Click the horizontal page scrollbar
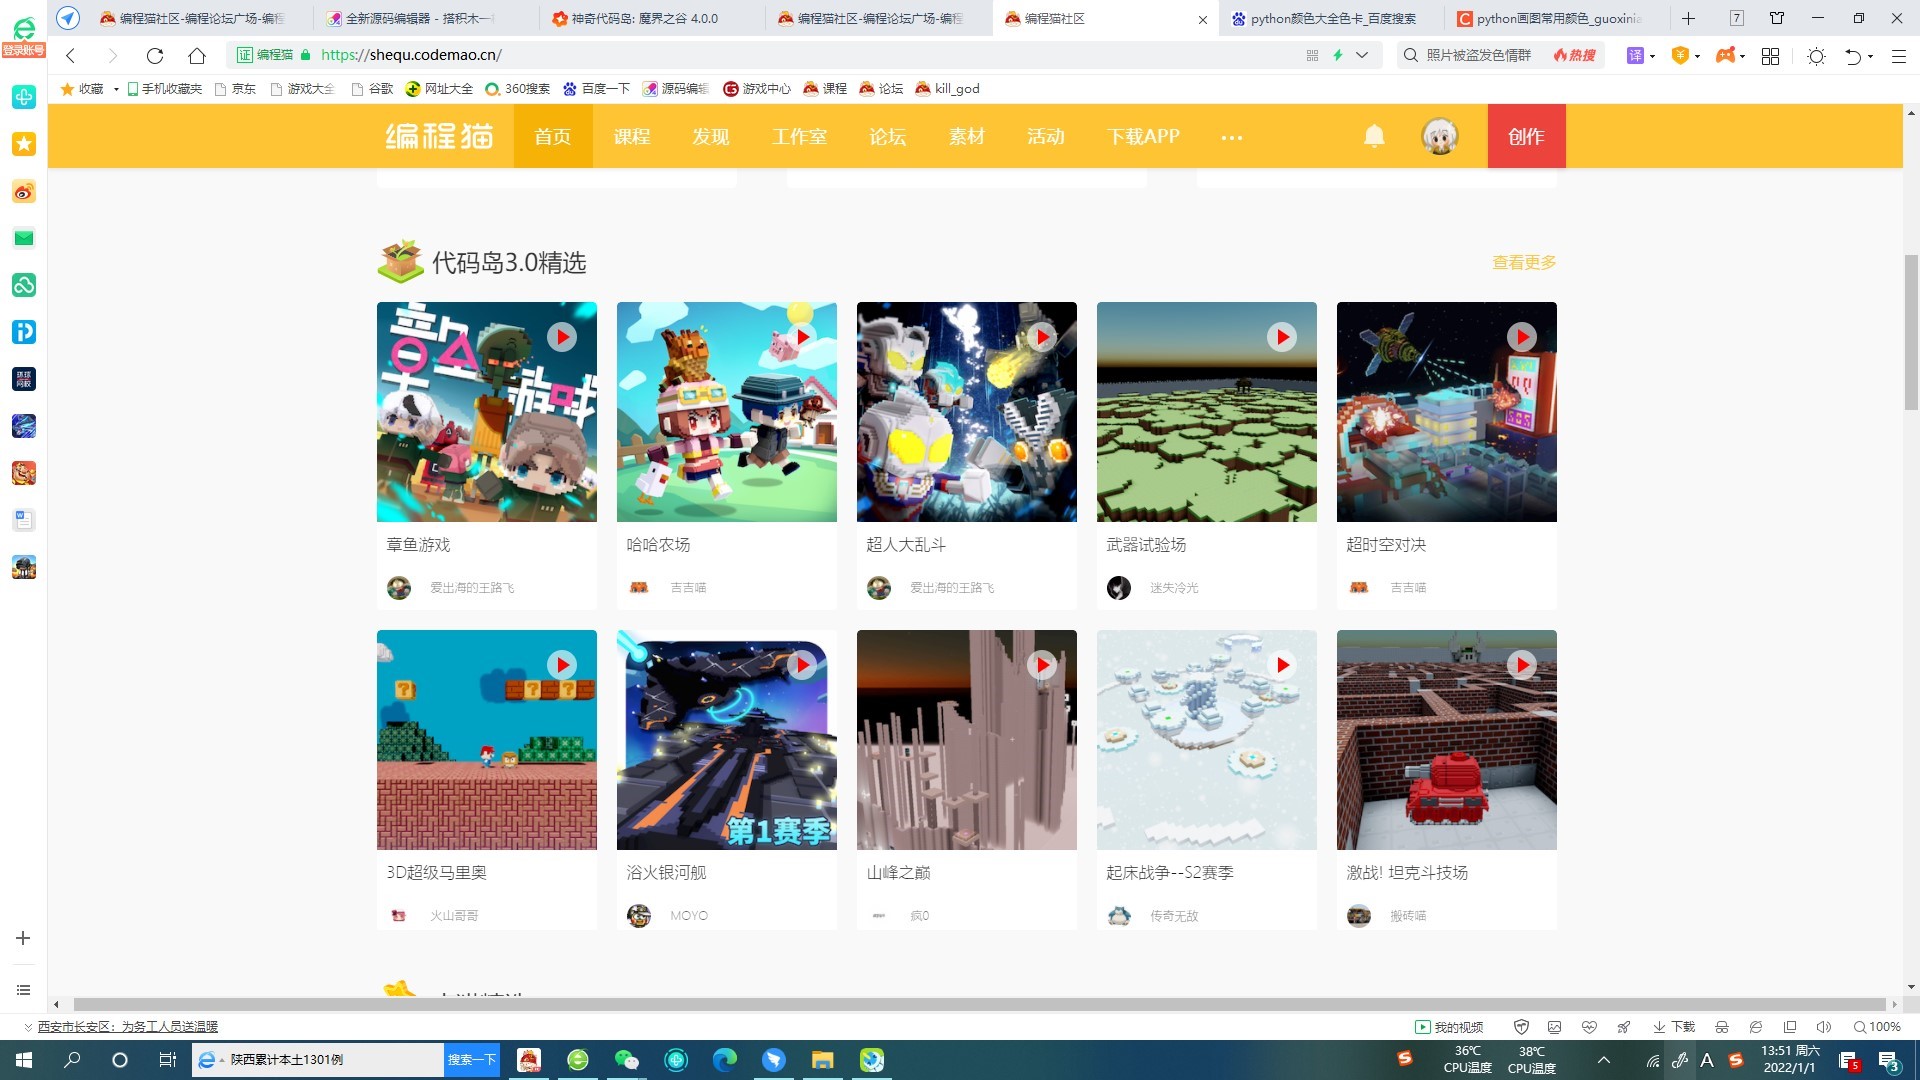The image size is (1920, 1080). [x=980, y=1004]
